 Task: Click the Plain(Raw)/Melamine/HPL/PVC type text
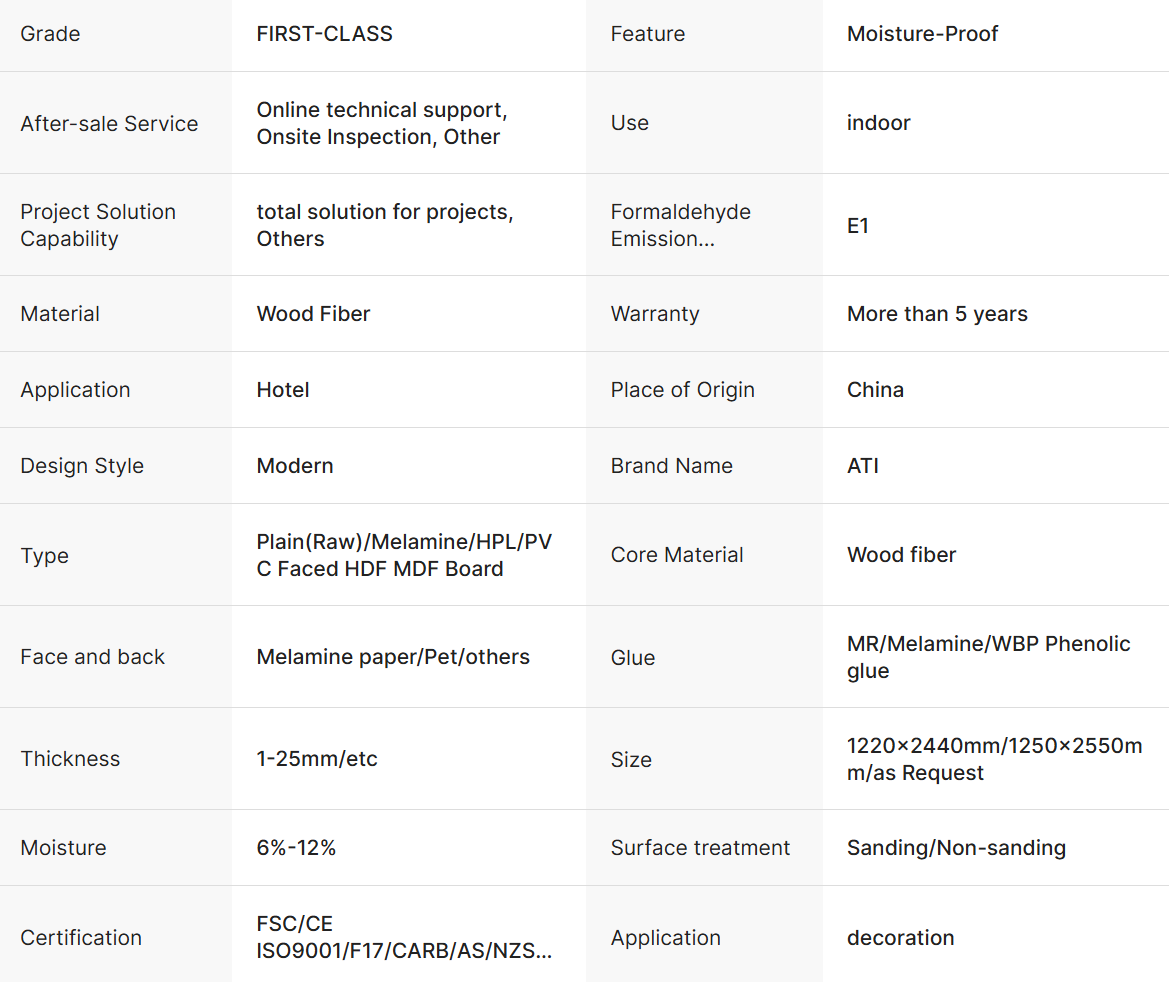[x=404, y=555]
